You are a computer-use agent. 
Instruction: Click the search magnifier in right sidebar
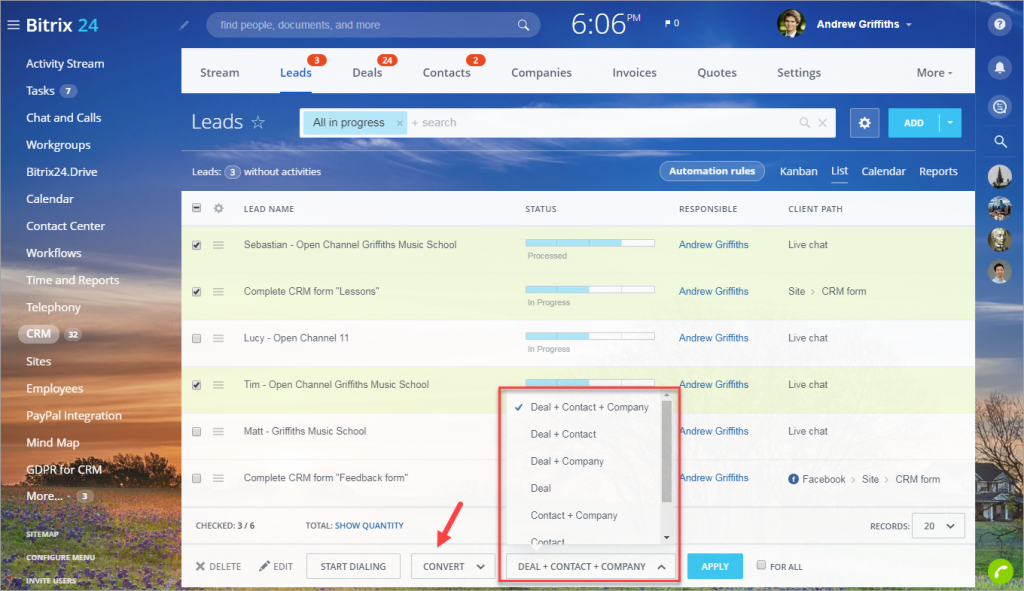1000,142
